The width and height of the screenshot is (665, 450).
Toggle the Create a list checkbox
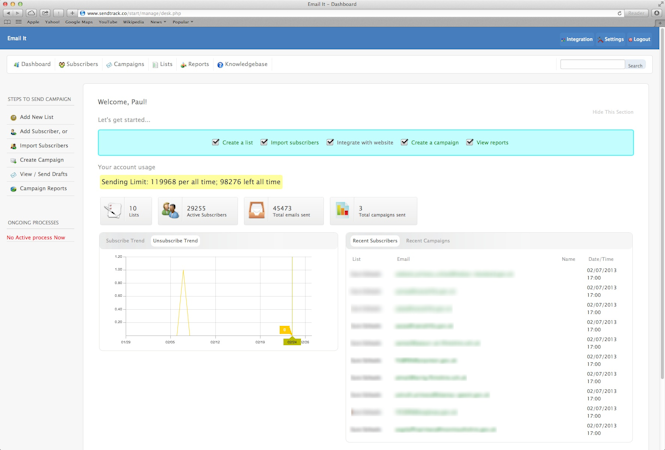215,142
